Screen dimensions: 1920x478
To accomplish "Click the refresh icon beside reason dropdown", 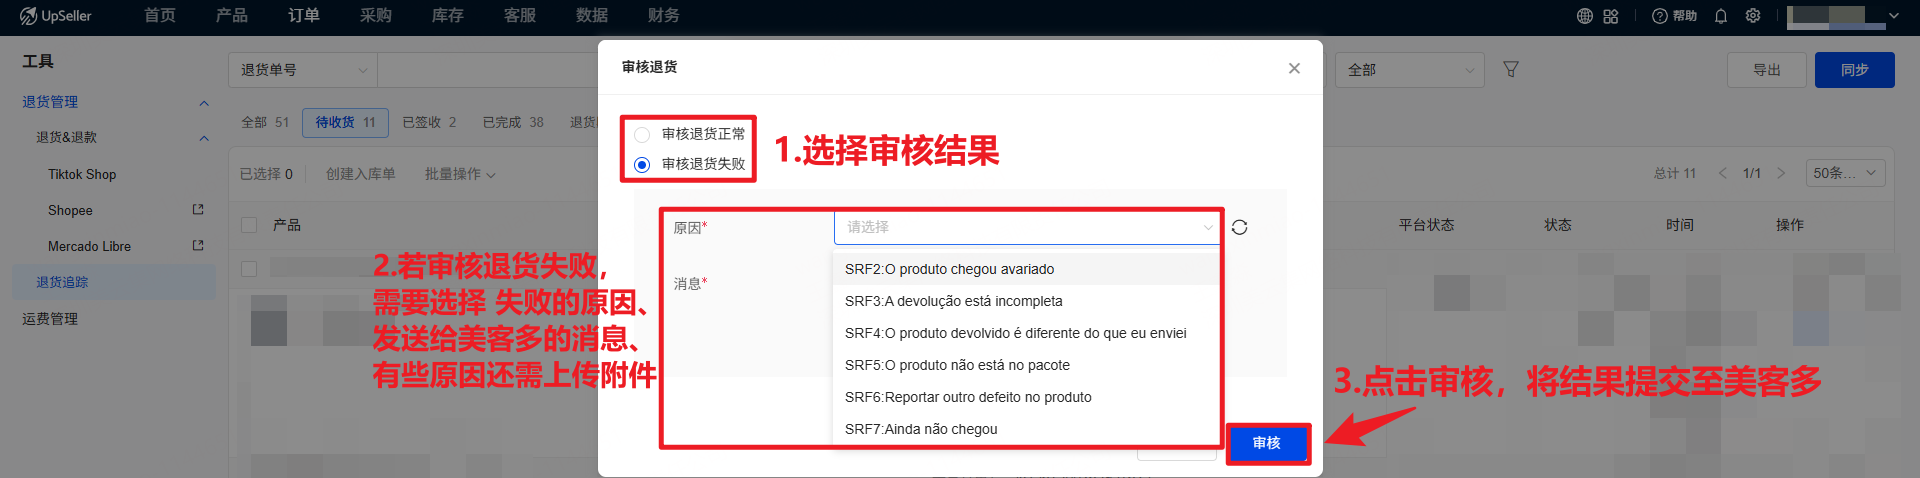I will (1239, 228).
